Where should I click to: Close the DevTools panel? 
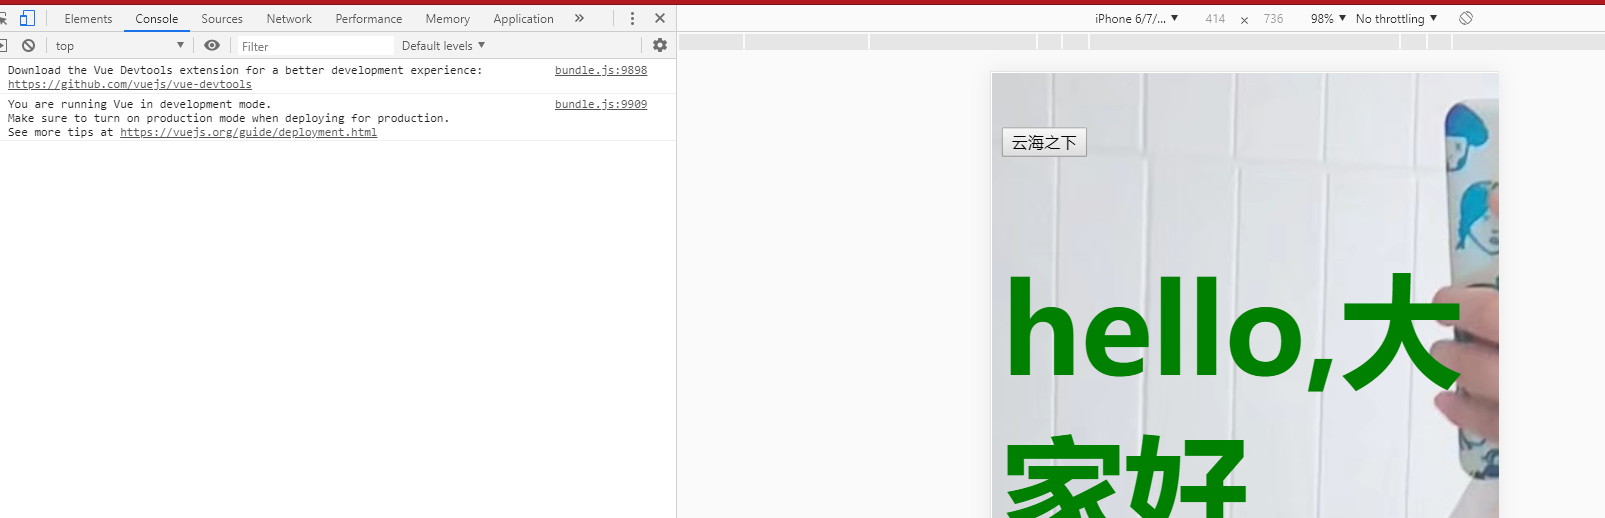coord(660,18)
